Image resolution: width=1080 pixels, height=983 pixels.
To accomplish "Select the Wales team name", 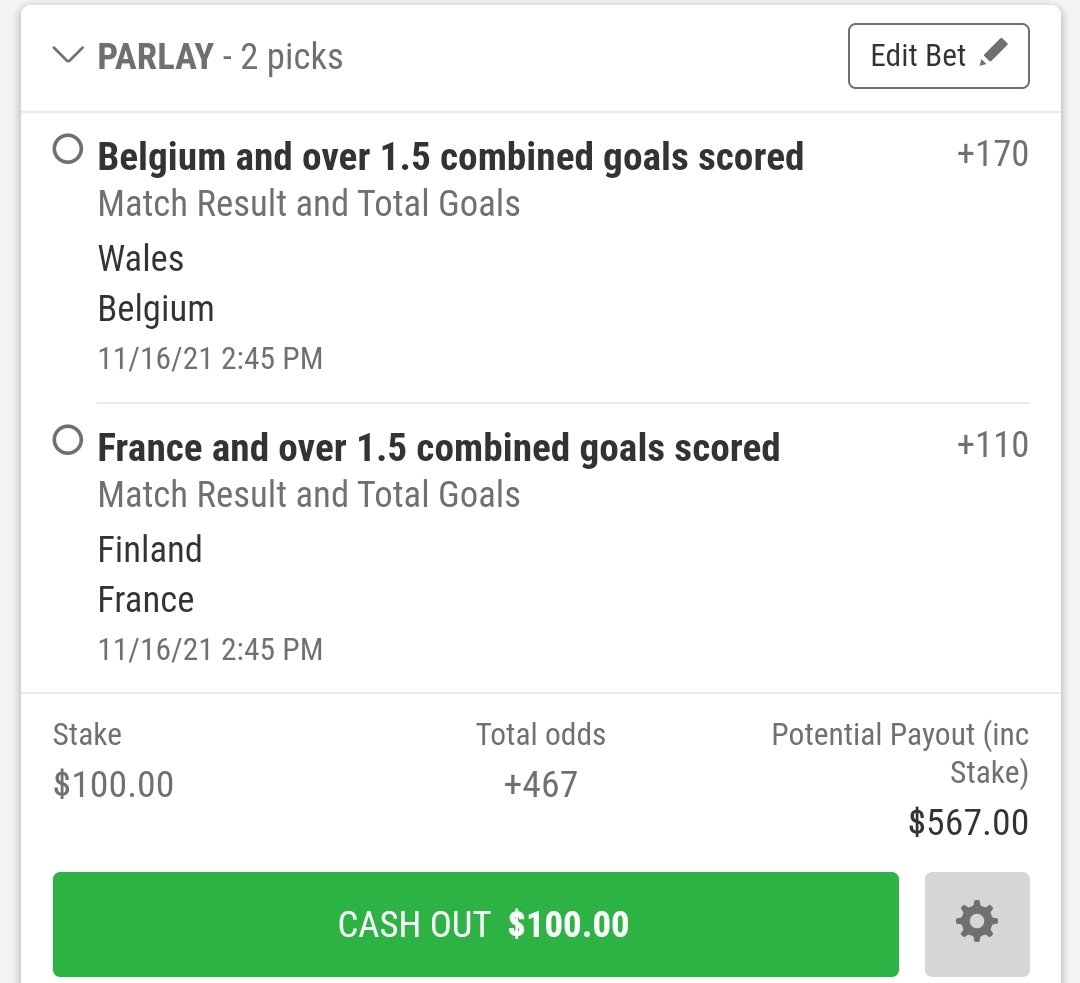I will [x=141, y=258].
